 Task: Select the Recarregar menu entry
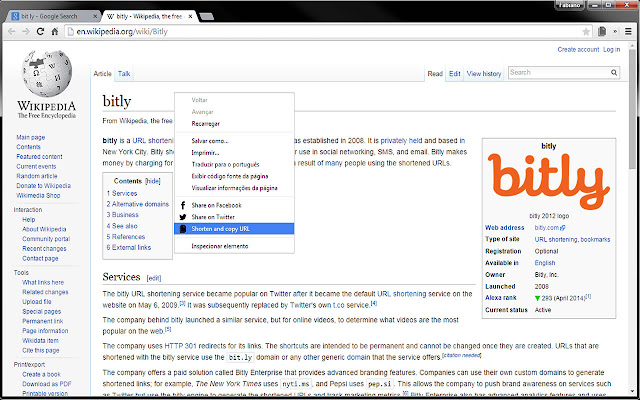(234, 124)
